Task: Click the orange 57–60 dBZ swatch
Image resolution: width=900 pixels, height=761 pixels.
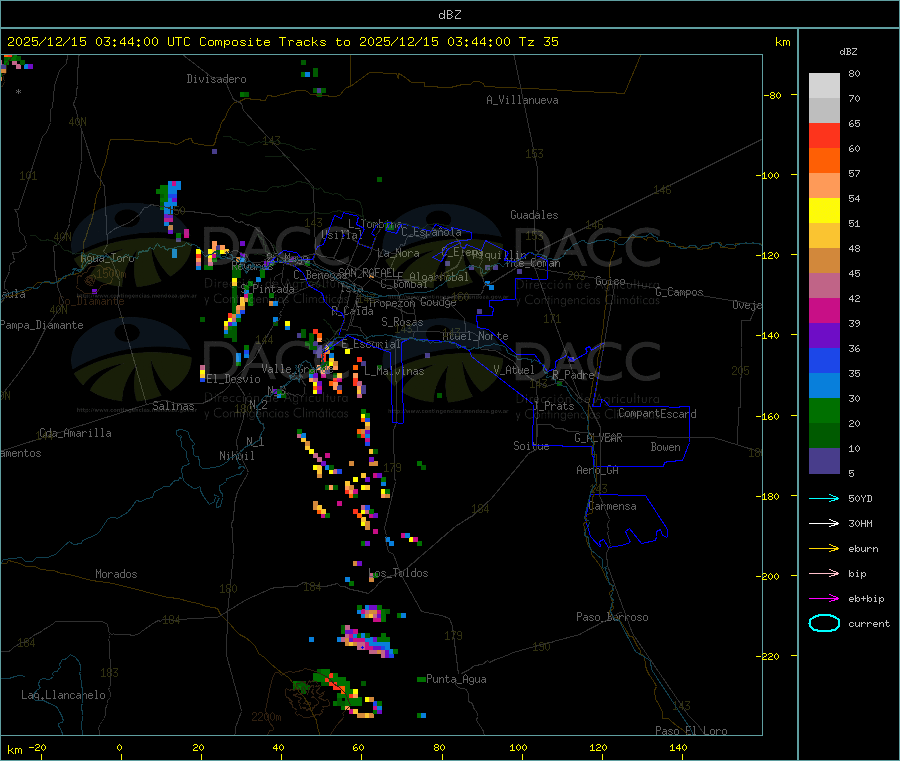Action: tap(824, 161)
